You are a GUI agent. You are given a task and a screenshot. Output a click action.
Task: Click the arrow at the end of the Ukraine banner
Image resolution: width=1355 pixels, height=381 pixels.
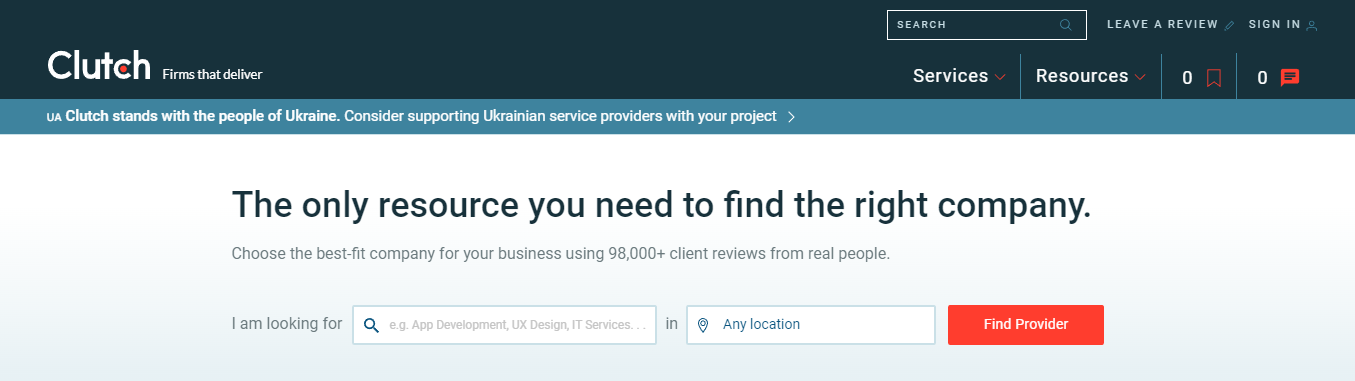[x=791, y=117]
